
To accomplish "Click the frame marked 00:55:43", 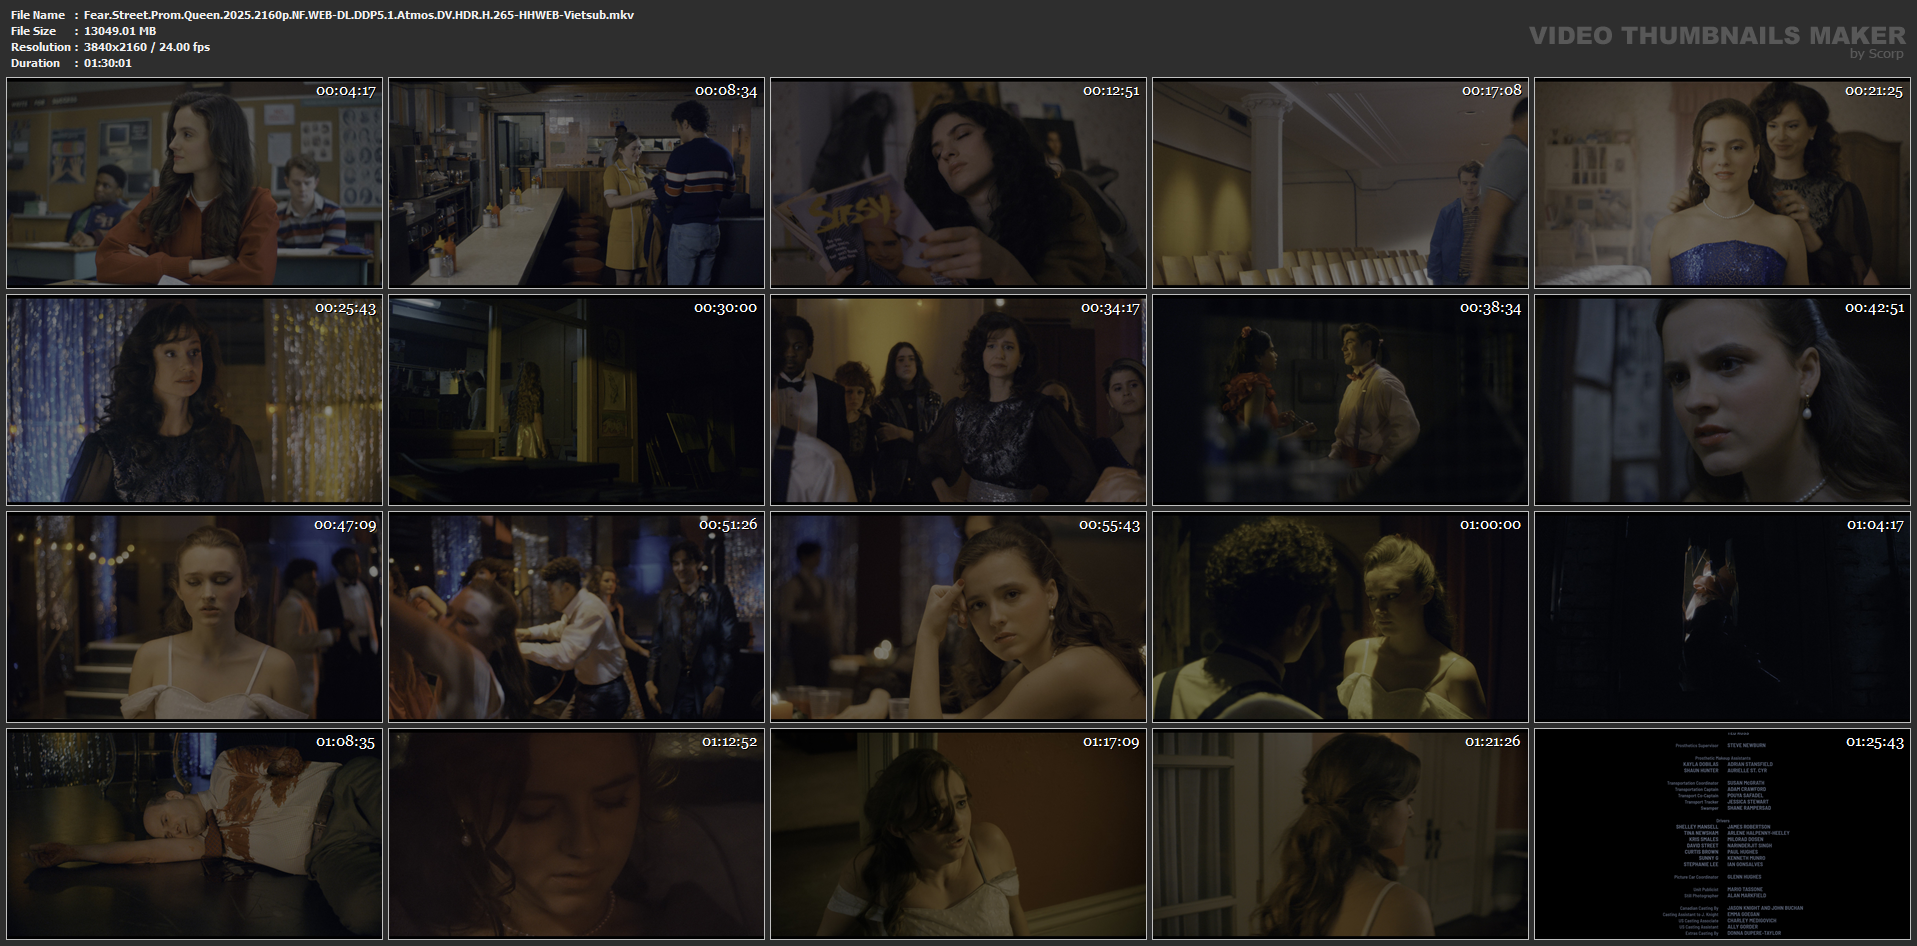I will 958,617.
